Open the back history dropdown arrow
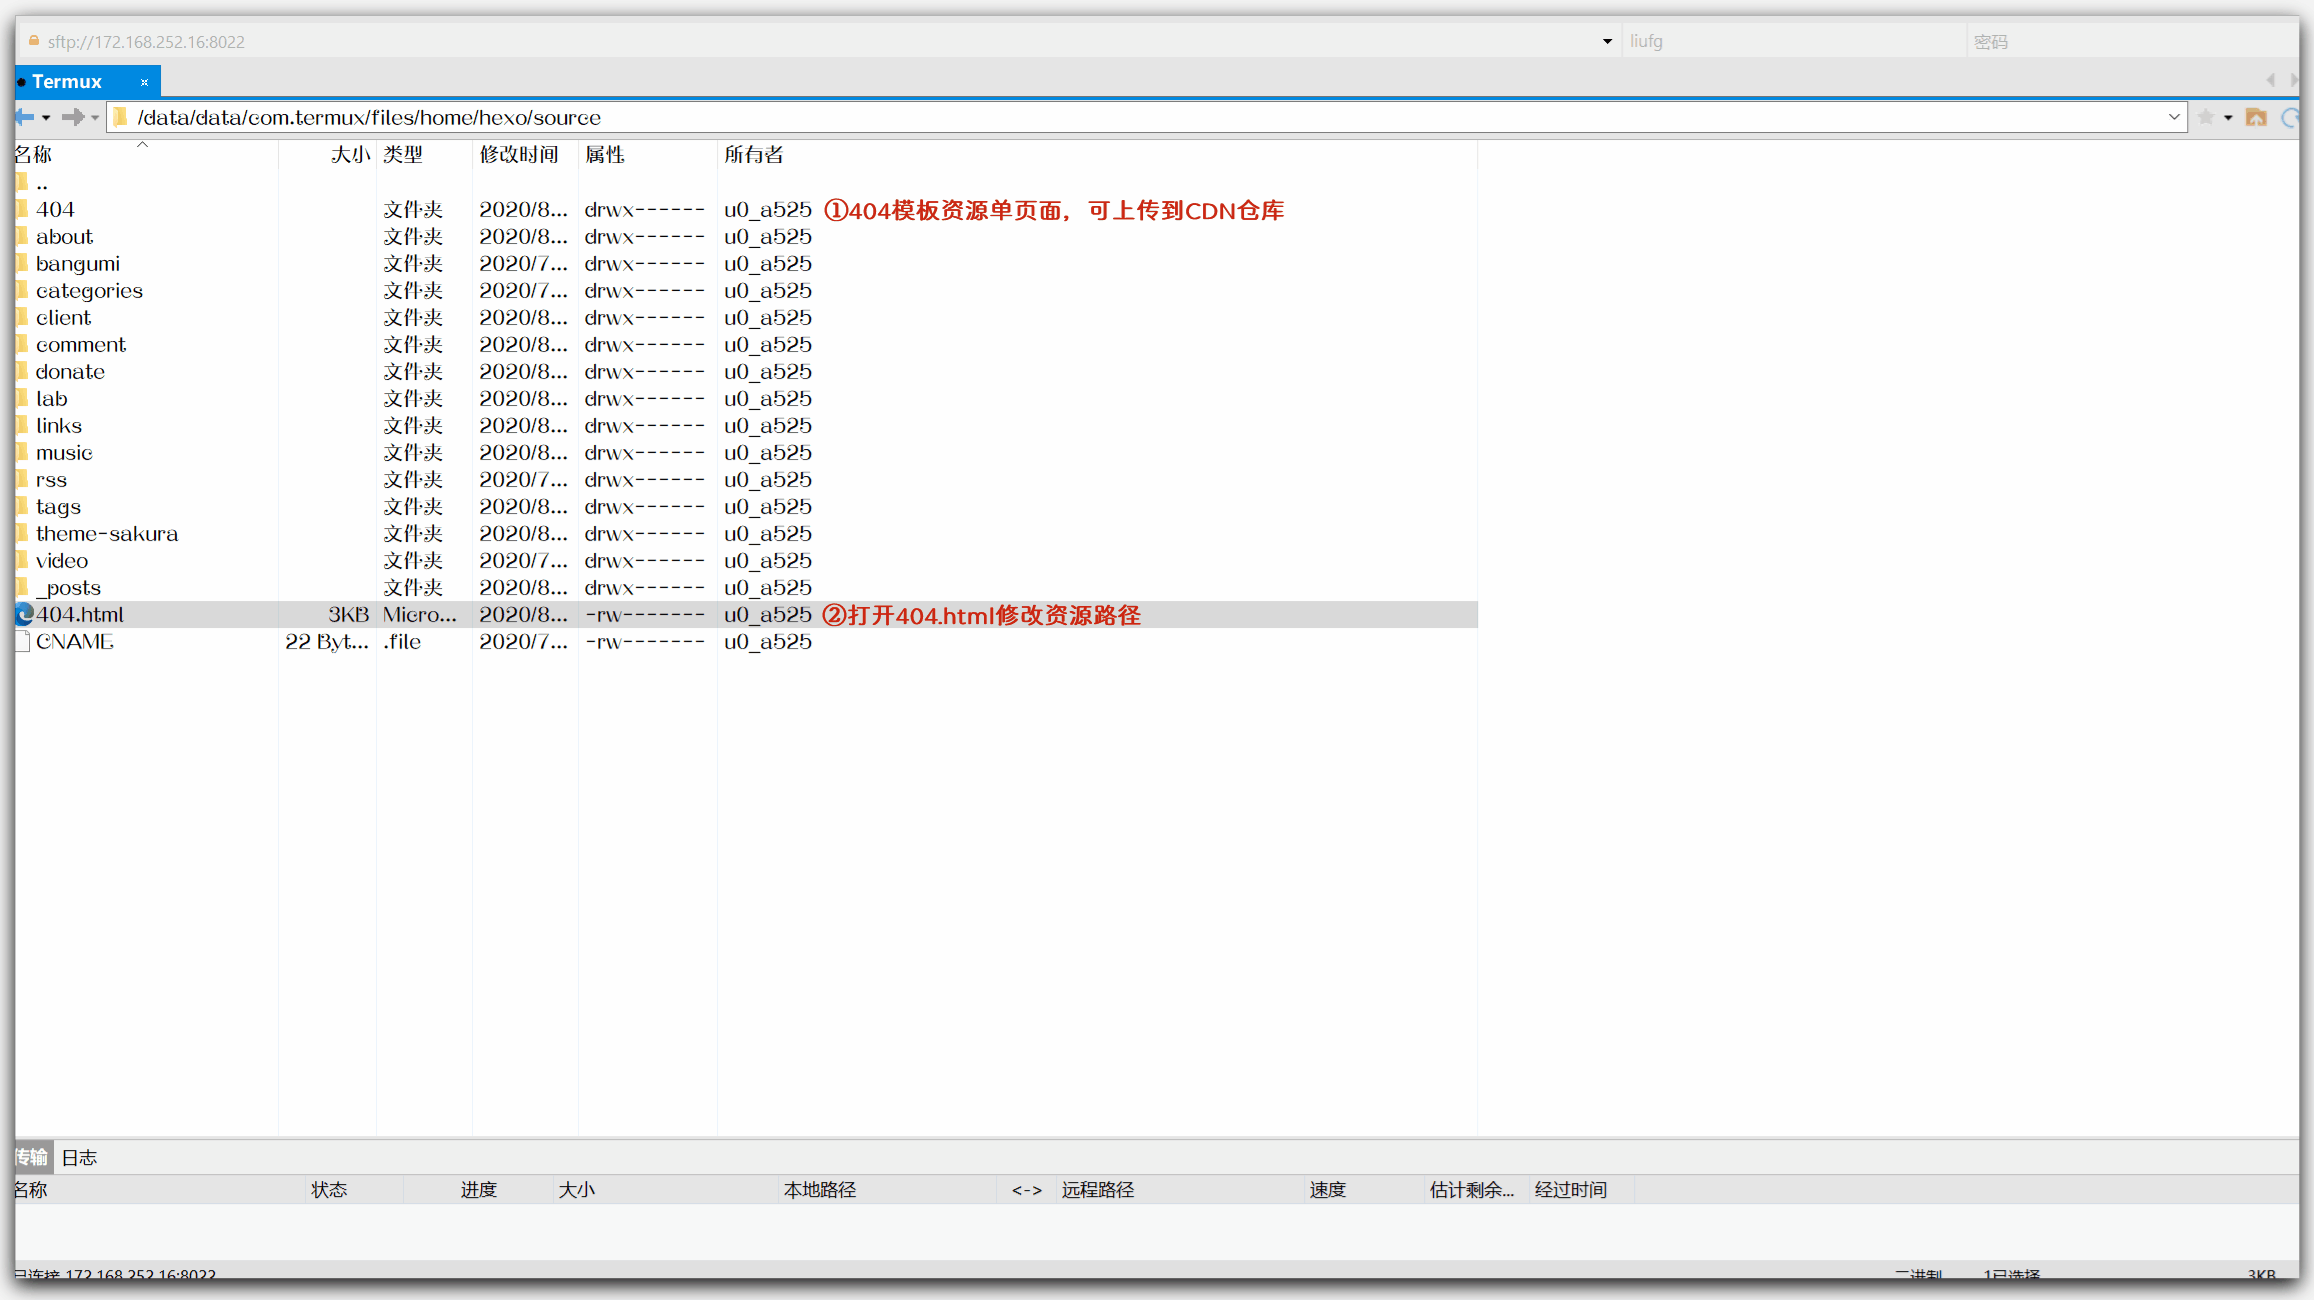This screenshot has width=2314, height=1300. coord(46,118)
